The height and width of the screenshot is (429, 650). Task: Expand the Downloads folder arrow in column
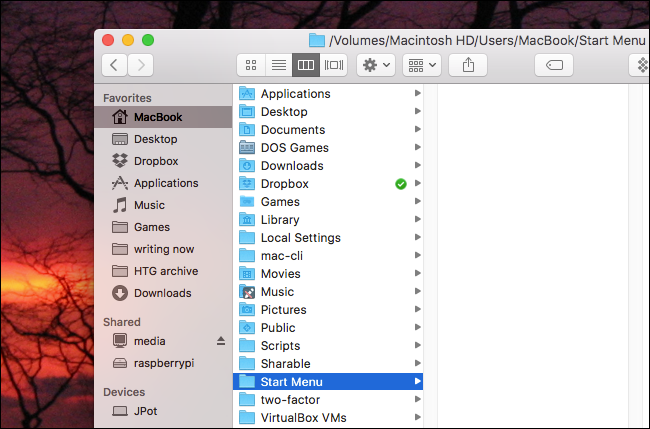pyautogui.click(x=417, y=165)
